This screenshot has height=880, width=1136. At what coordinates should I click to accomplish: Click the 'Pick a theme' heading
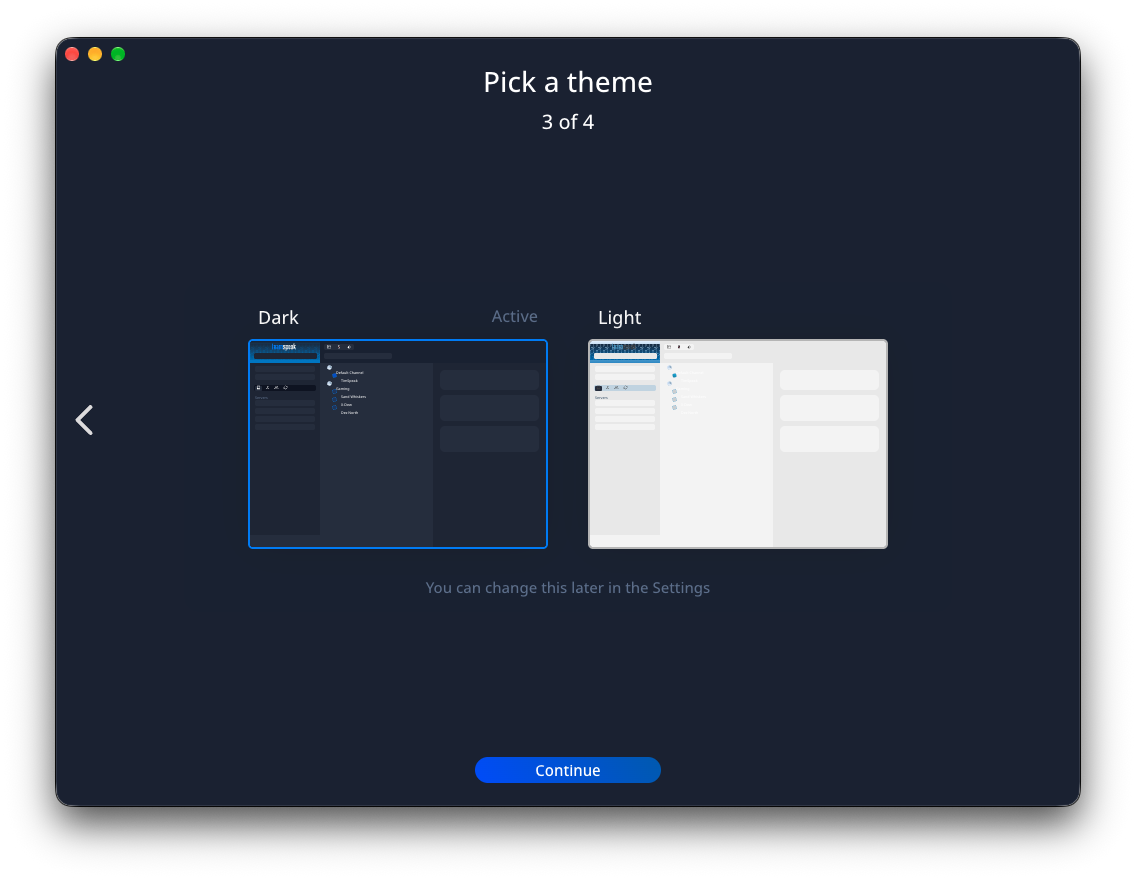[x=568, y=83]
